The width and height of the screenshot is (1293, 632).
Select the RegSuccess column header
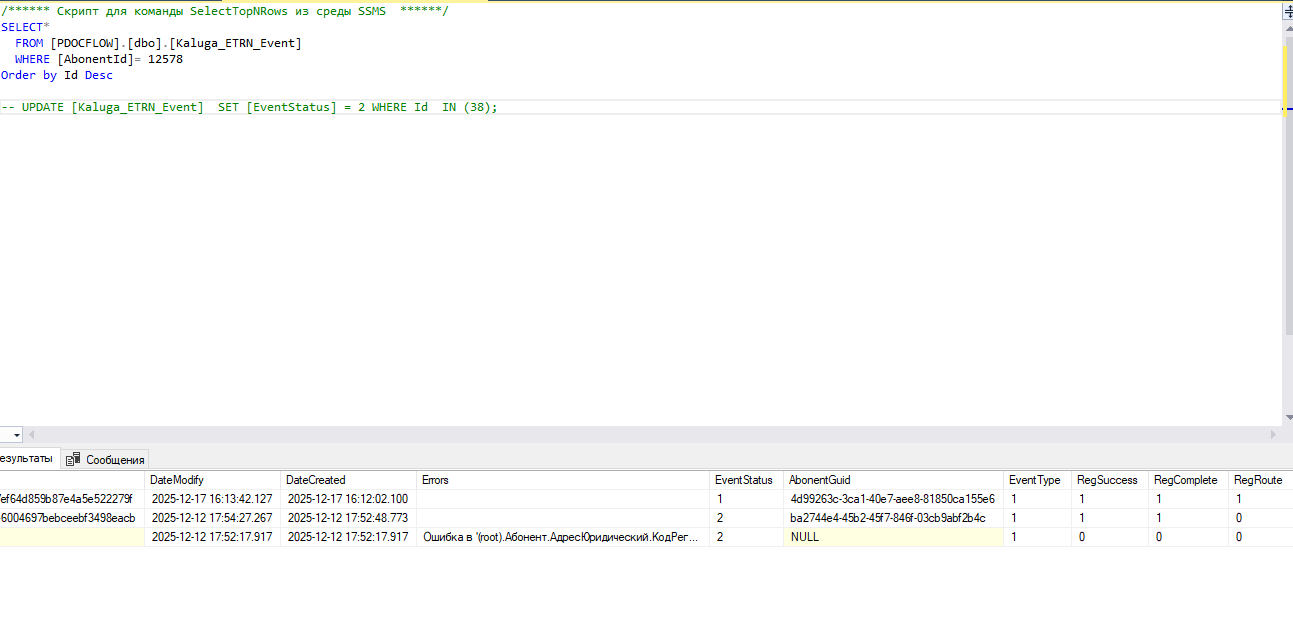1107,480
